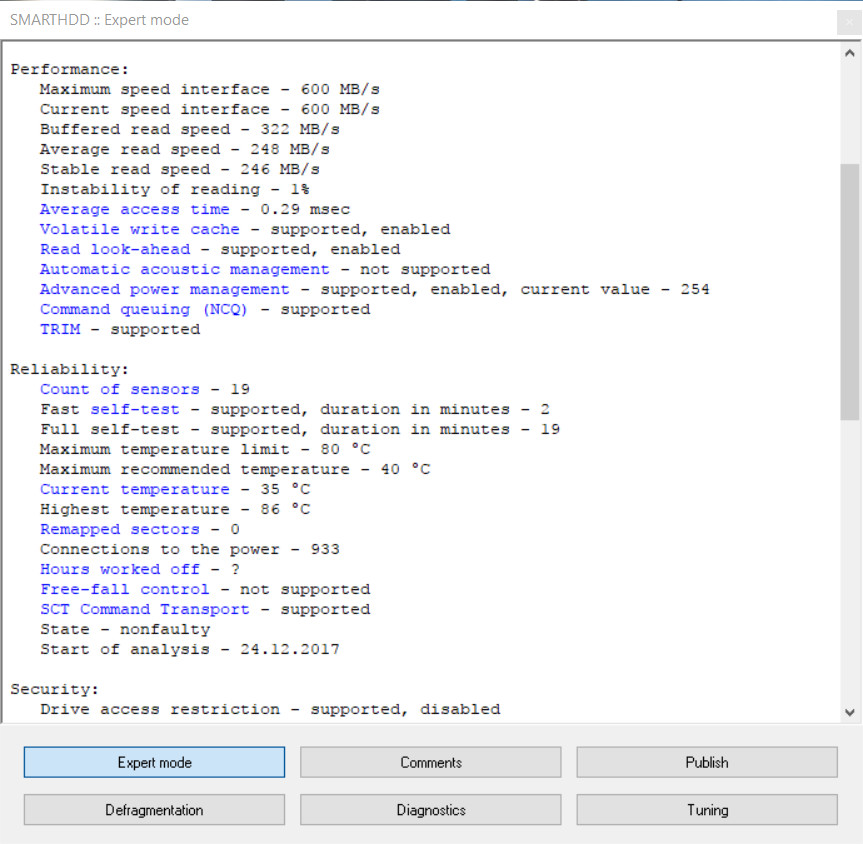The width and height of the screenshot is (863, 844).
Task: Open the Remapped sectors link
Action: pyautogui.click(x=119, y=530)
